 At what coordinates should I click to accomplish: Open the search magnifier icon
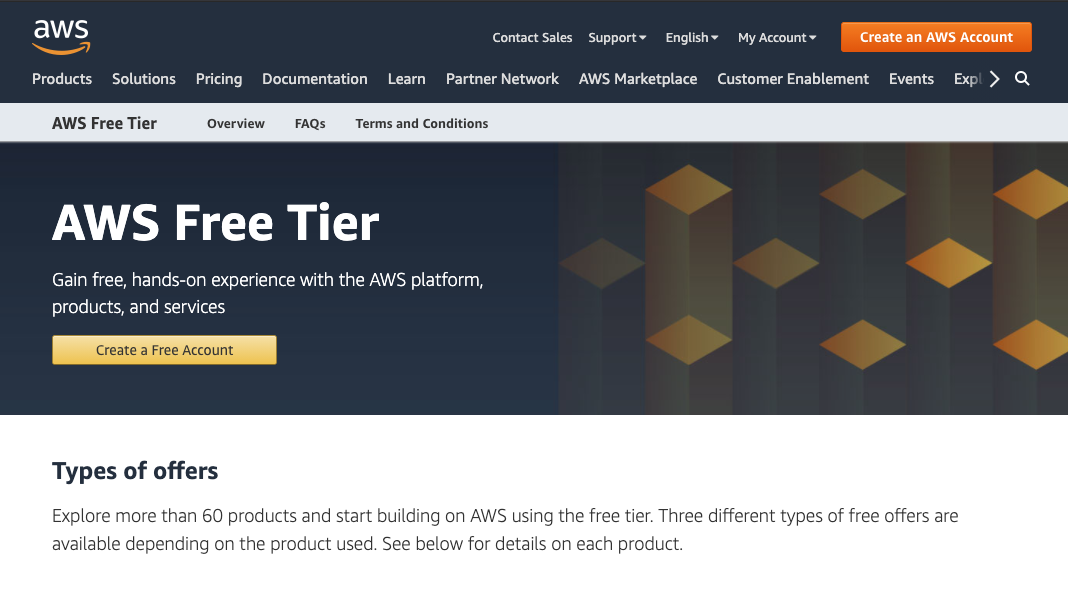point(1022,79)
